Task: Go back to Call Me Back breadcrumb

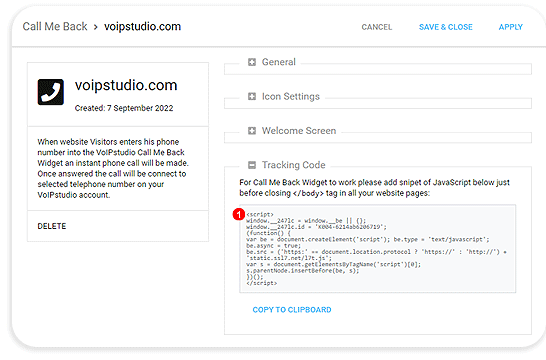Action: [x=55, y=26]
